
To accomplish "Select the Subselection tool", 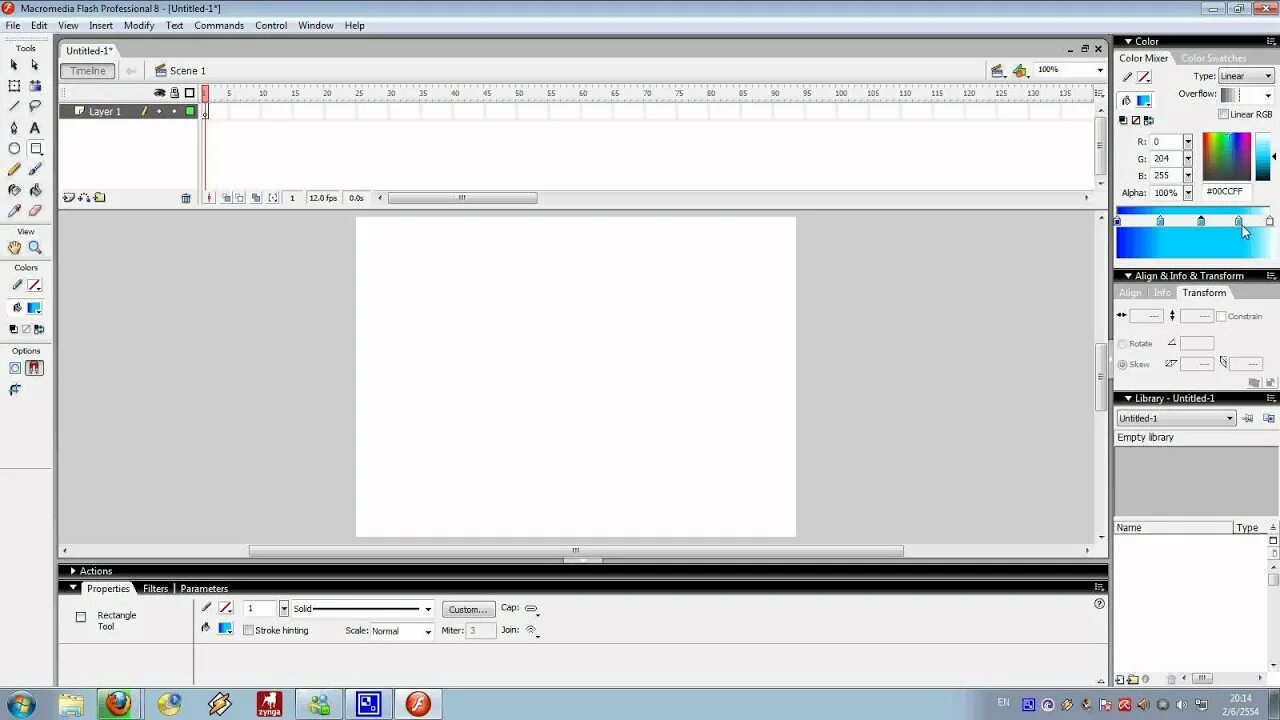I will pos(35,65).
